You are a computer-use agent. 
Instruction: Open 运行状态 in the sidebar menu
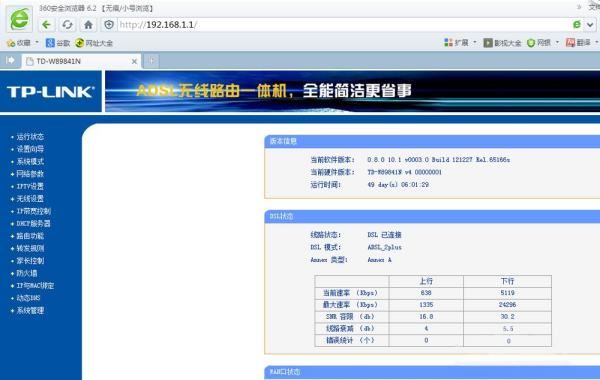(x=30, y=137)
